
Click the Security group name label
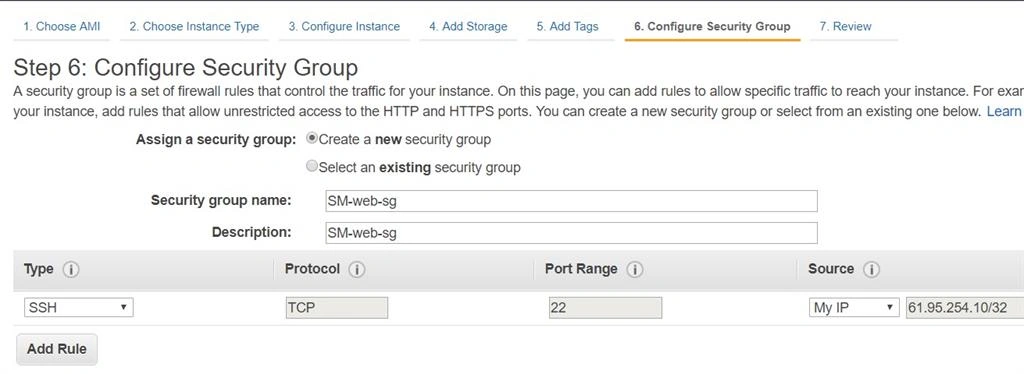tap(221, 200)
